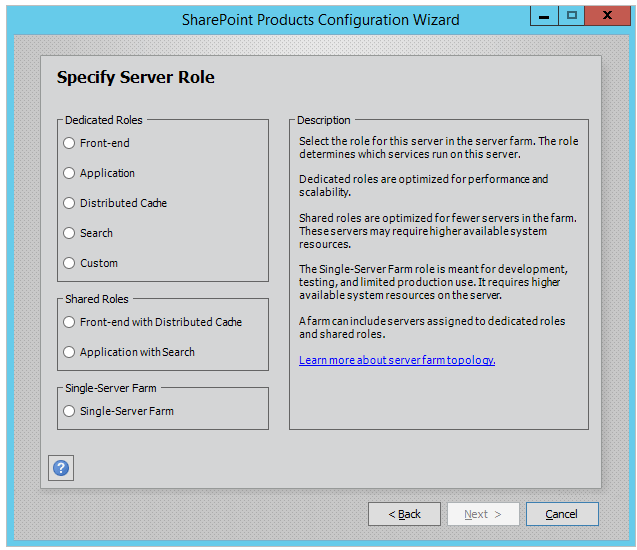Click the paragraph starting 'Shared roles are optimized'
Viewport: 637px width, 550px height.
point(438,231)
